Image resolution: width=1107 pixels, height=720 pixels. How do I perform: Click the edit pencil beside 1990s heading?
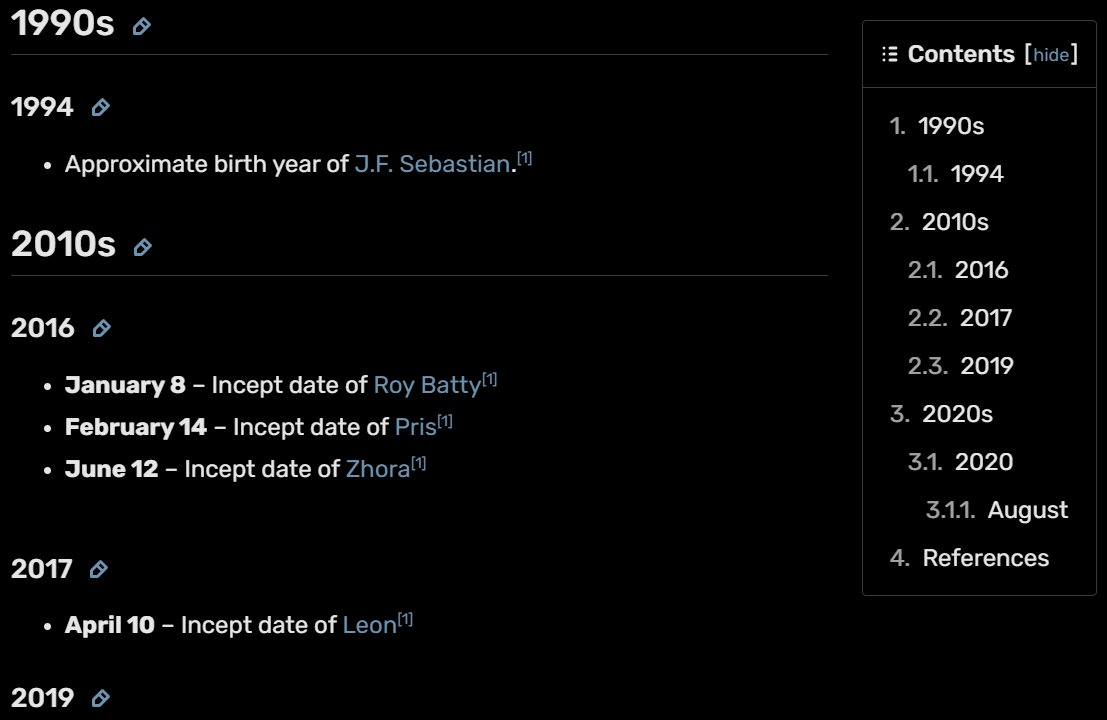coord(142,27)
